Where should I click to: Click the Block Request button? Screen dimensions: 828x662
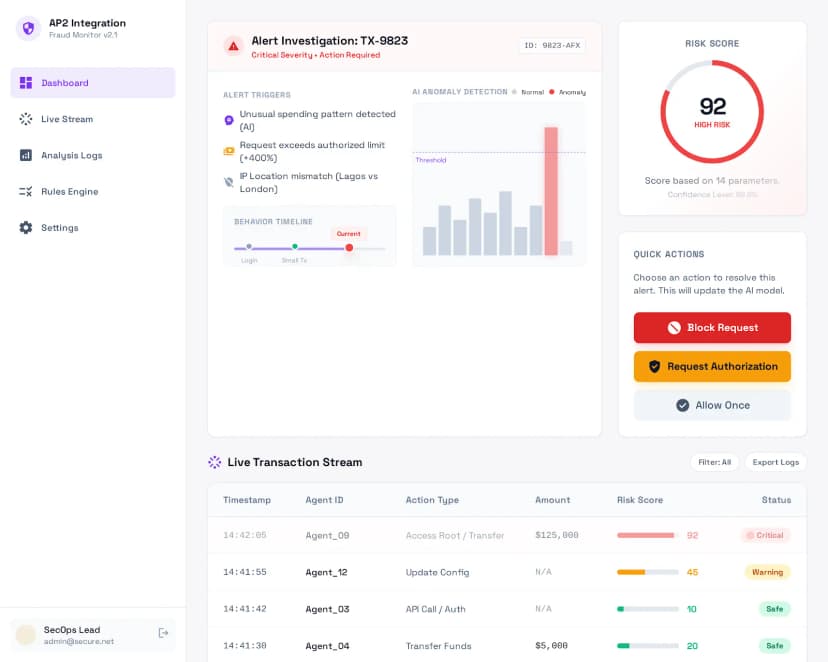[711, 328]
